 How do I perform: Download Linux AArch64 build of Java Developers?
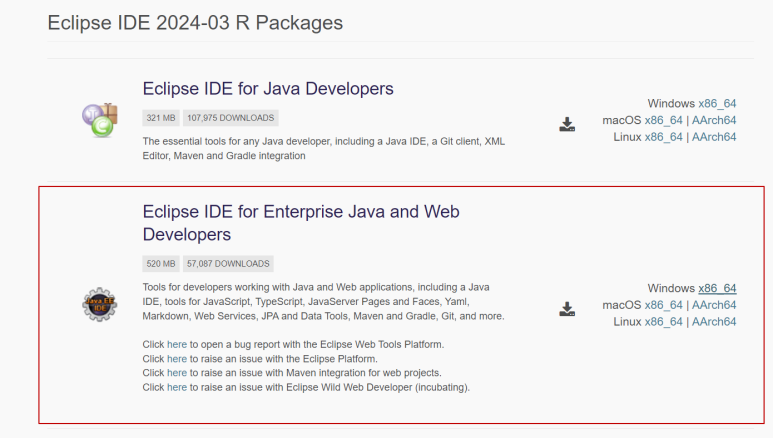(x=714, y=137)
